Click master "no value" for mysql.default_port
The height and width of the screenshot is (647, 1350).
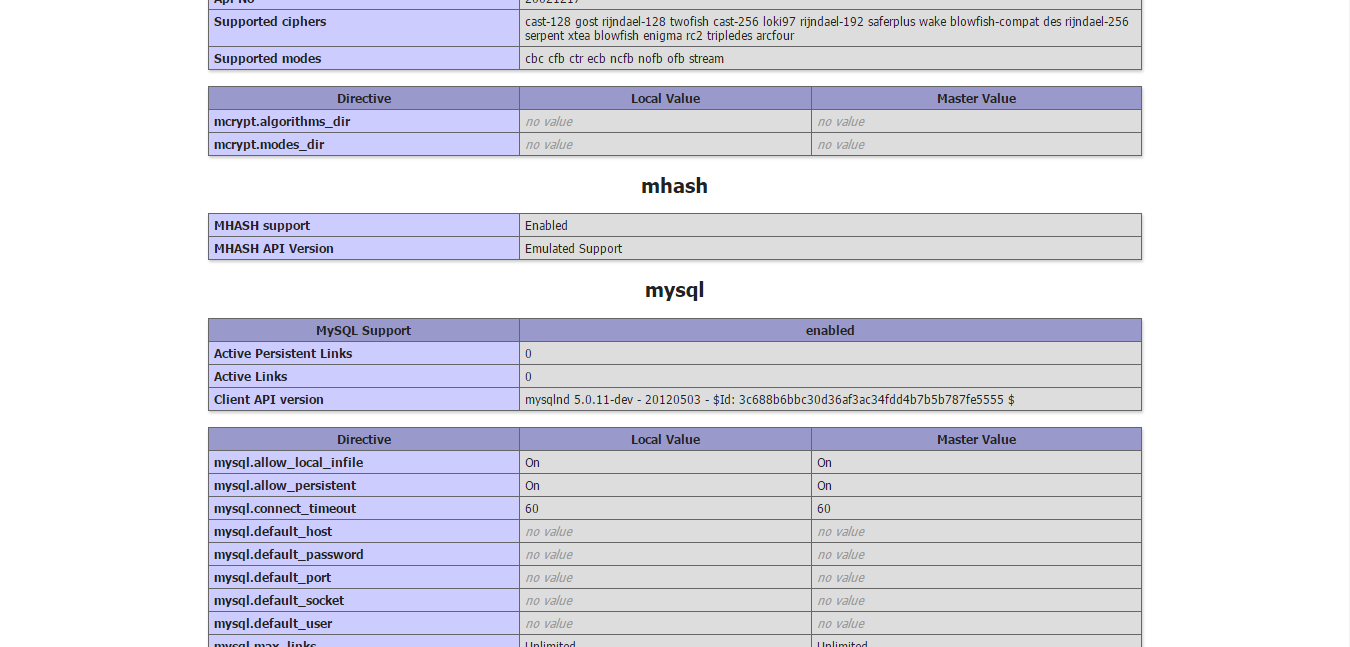pos(841,577)
